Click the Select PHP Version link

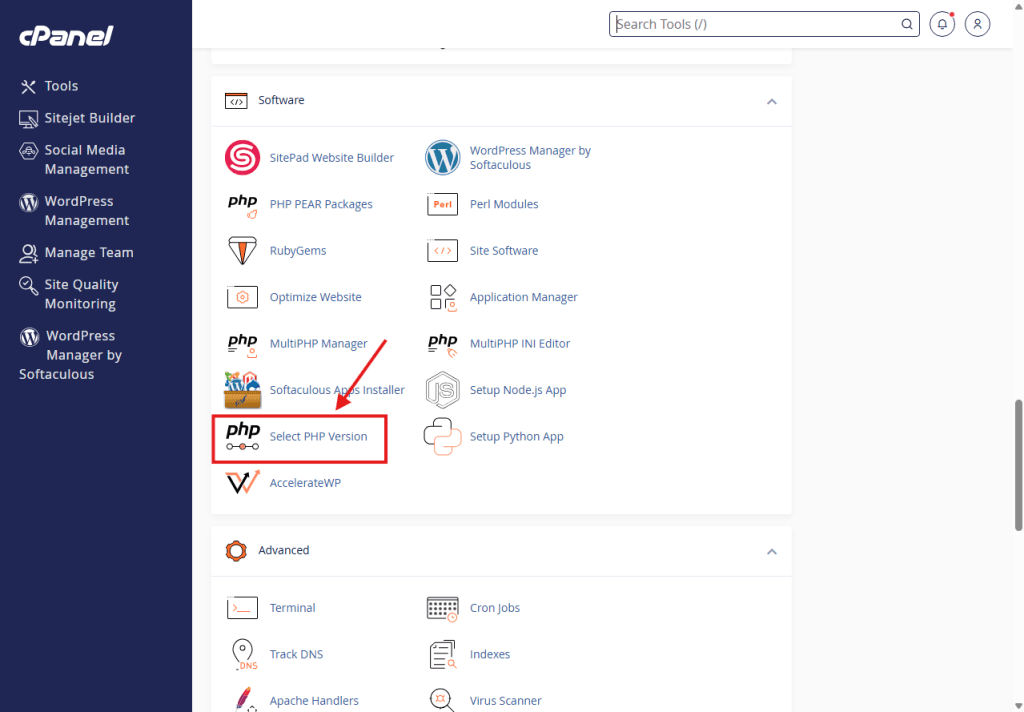tap(318, 437)
